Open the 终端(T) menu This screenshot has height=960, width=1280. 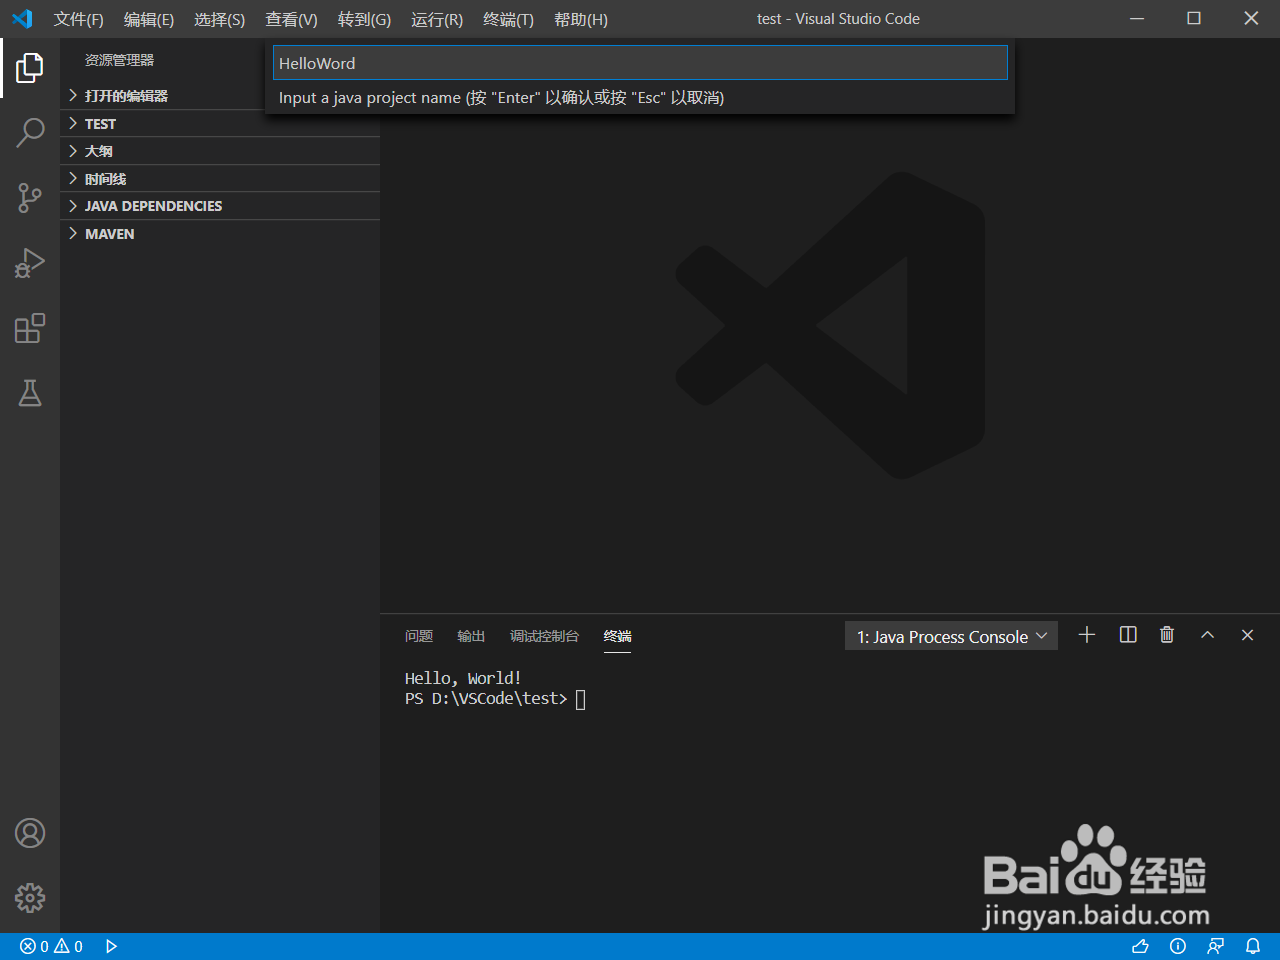(508, 20)
